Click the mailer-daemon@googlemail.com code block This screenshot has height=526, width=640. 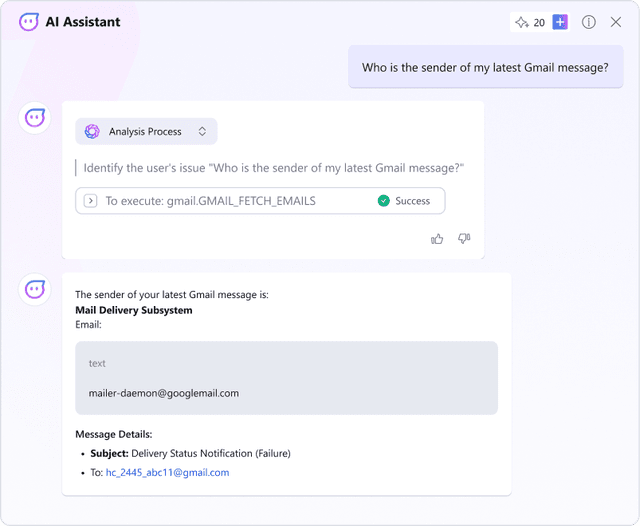click(x=286, y=379)
